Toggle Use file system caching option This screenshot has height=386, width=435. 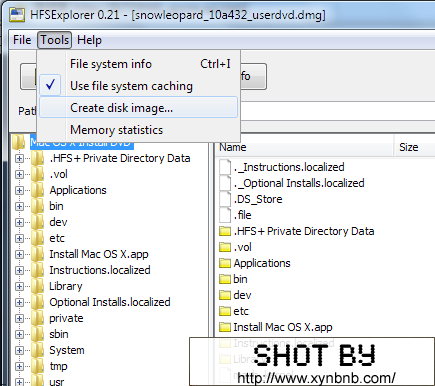(x=139, y=86)
